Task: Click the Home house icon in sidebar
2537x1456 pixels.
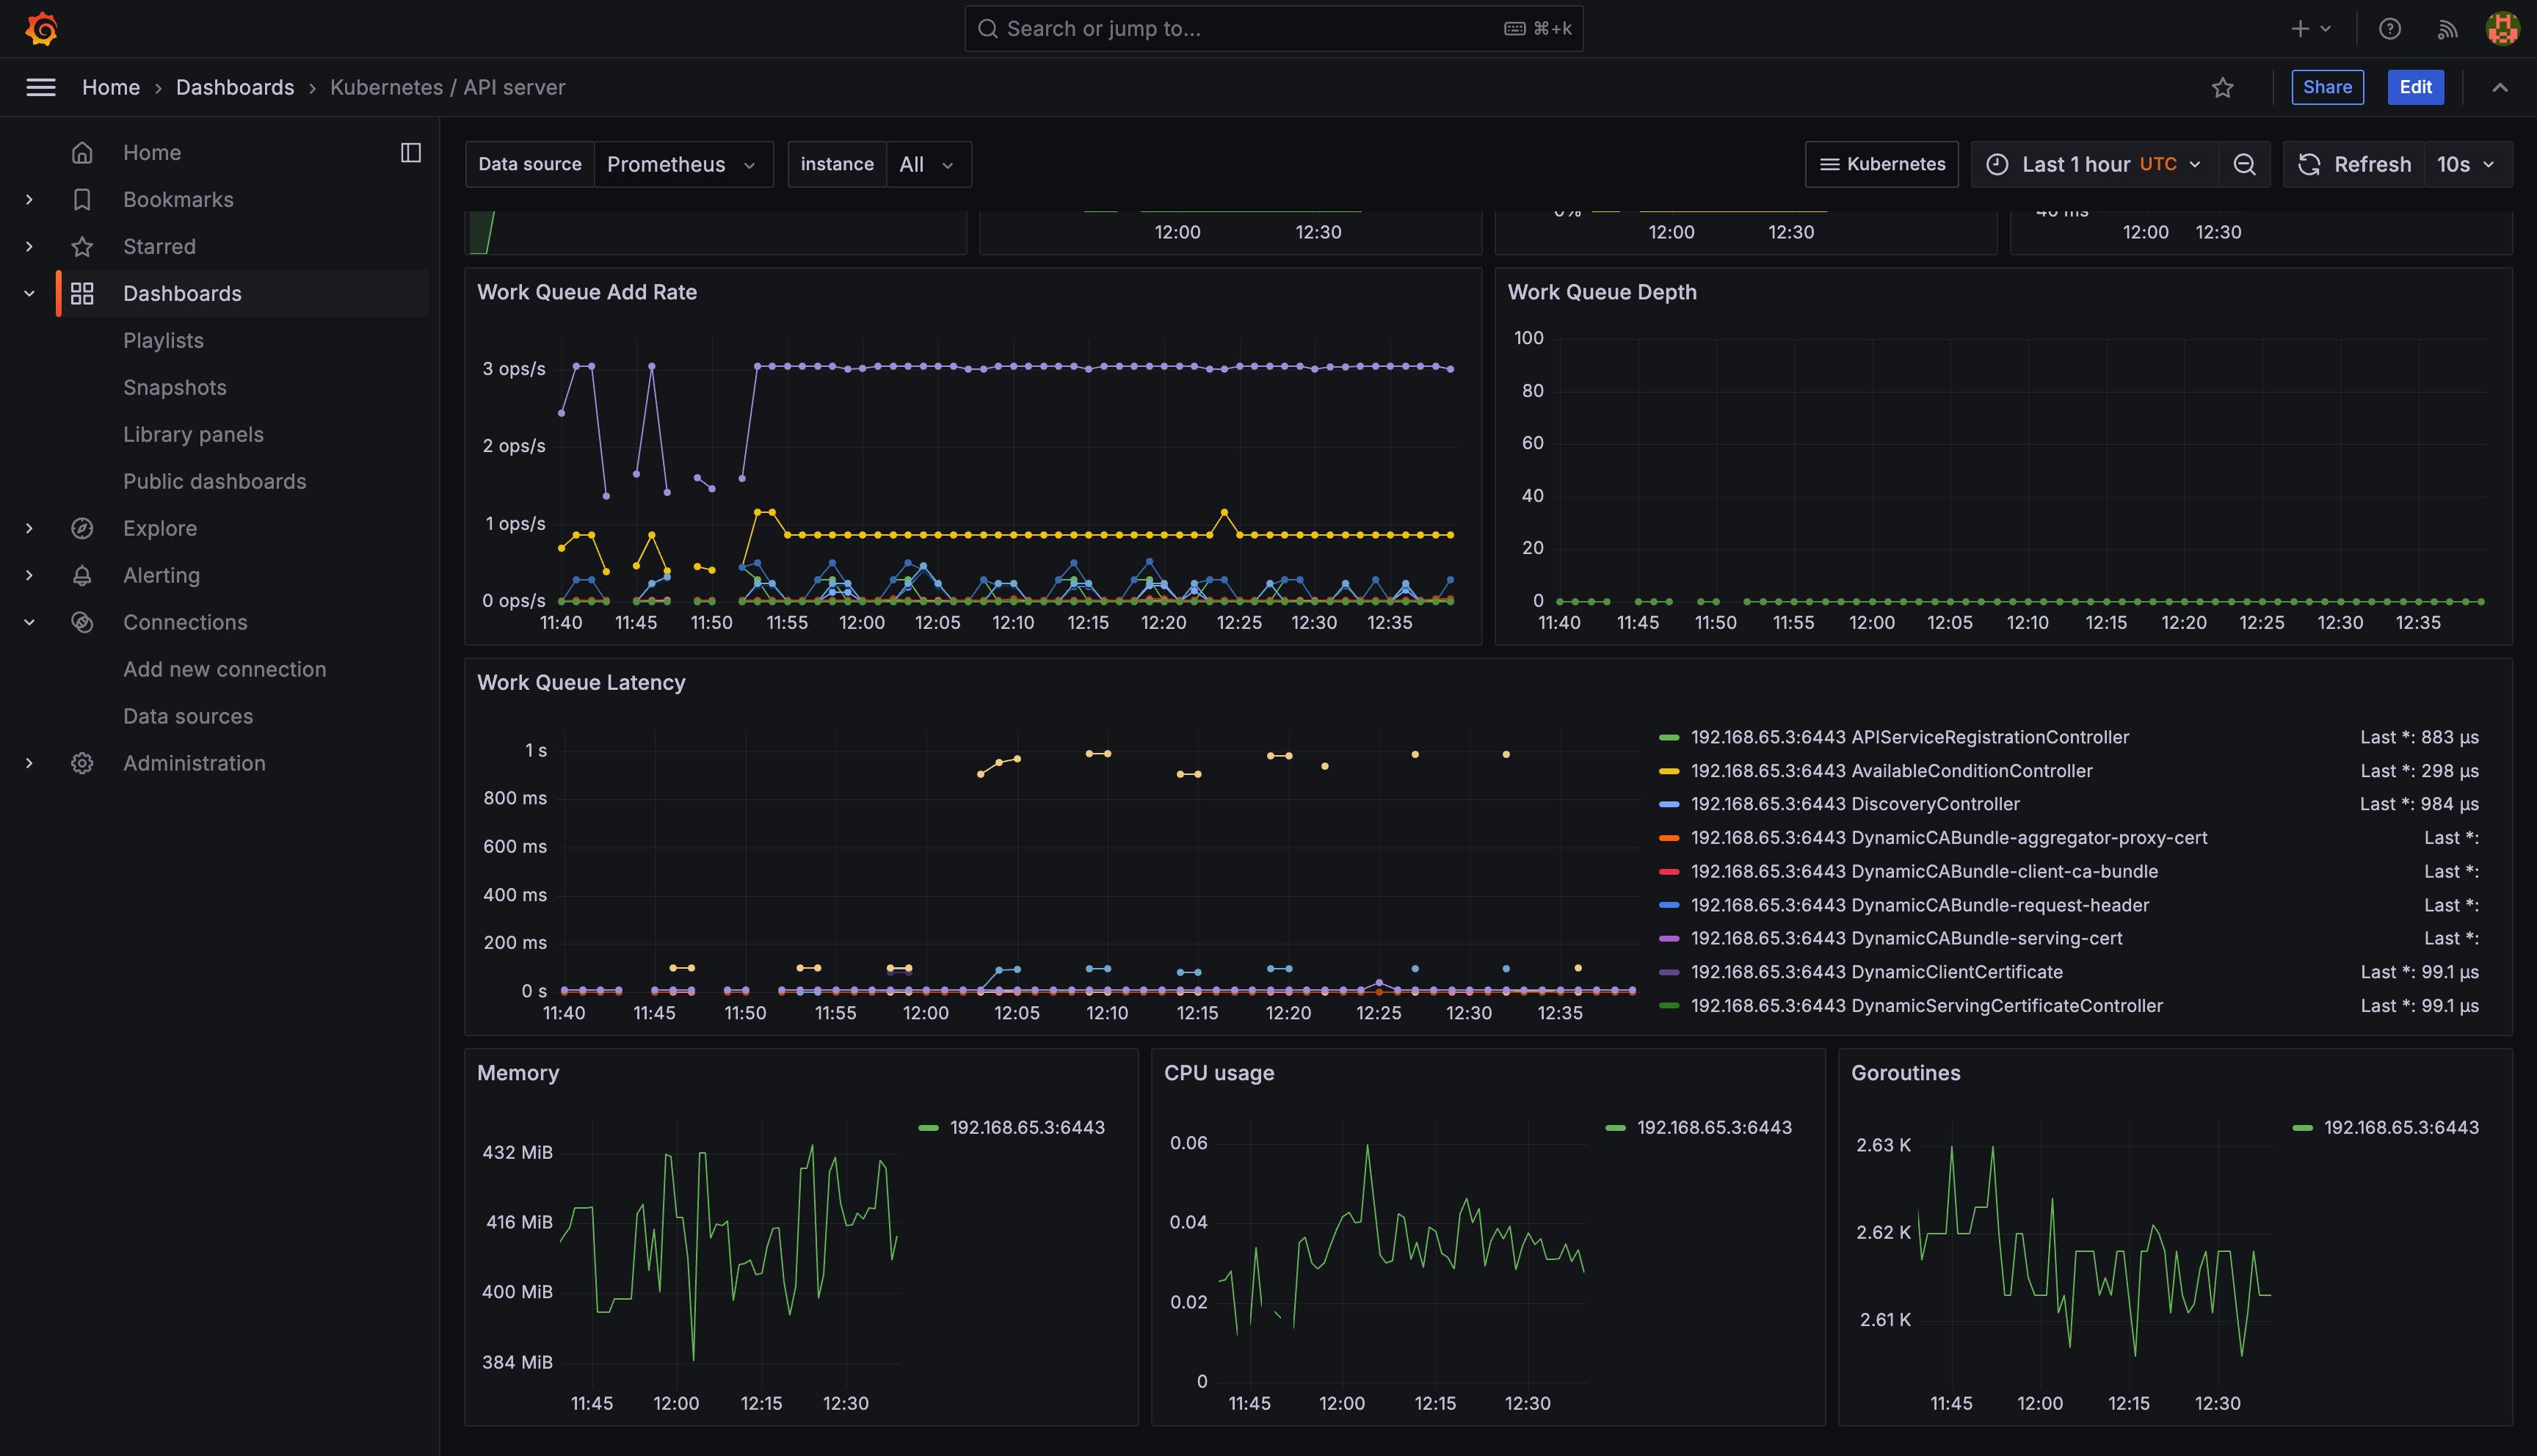Action: (x=82, y=152)
